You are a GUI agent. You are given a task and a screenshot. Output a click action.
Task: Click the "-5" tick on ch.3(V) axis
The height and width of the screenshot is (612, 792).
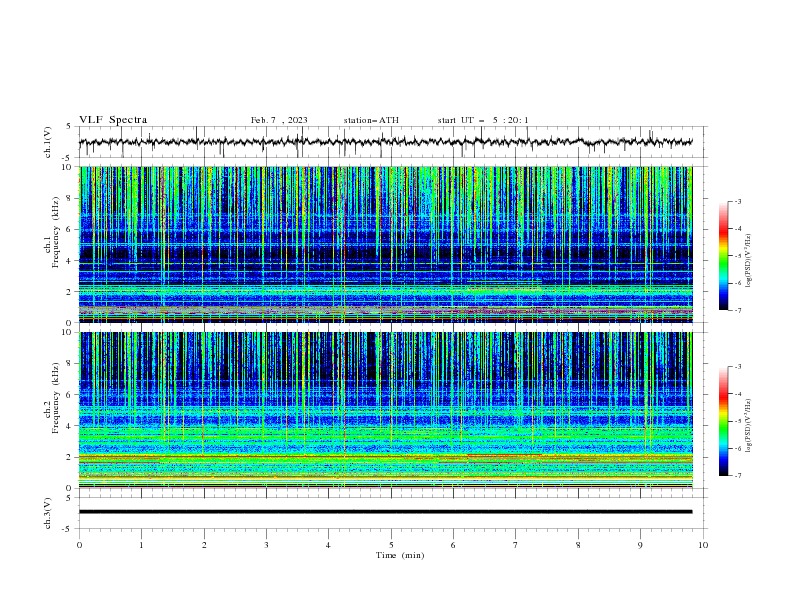coord(67,529)
